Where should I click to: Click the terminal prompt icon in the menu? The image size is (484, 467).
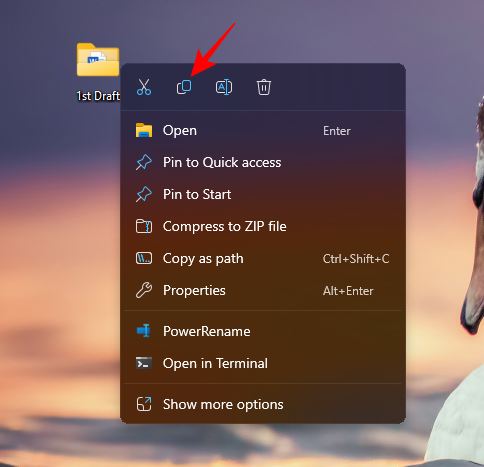click(144, 363)
